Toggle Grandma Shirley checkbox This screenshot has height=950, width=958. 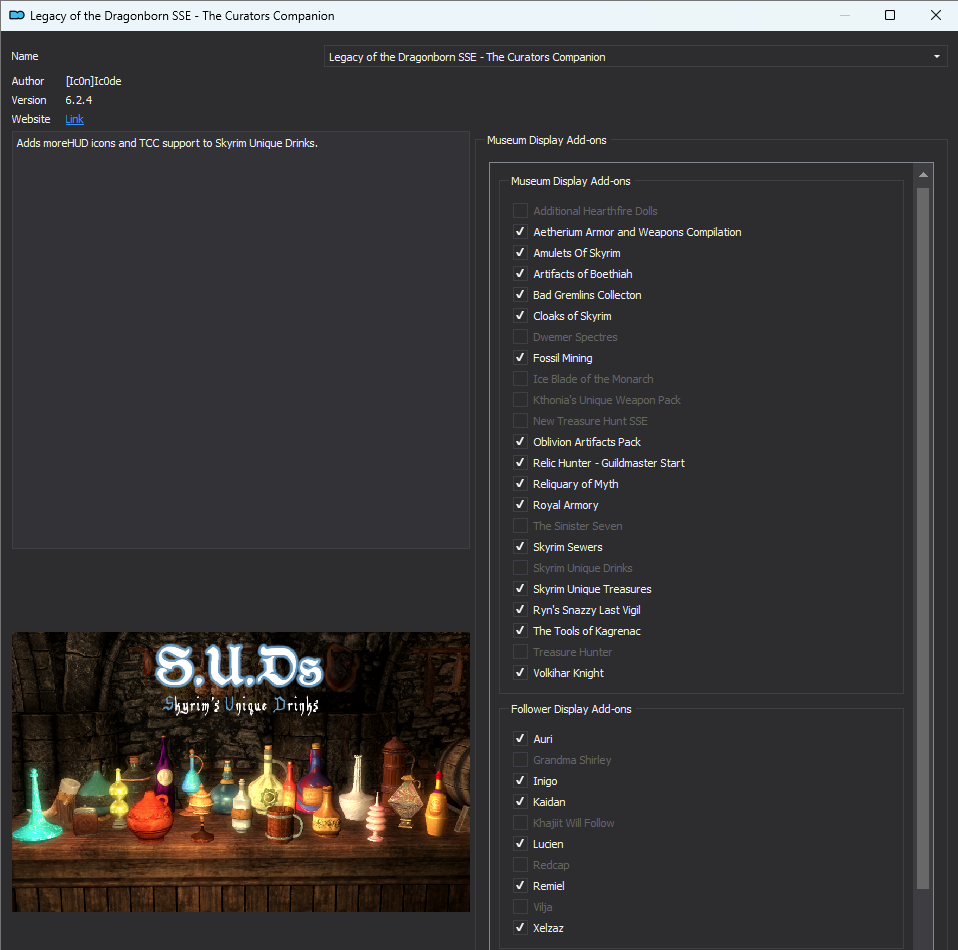pyautogui.click(x=520, y=759)
